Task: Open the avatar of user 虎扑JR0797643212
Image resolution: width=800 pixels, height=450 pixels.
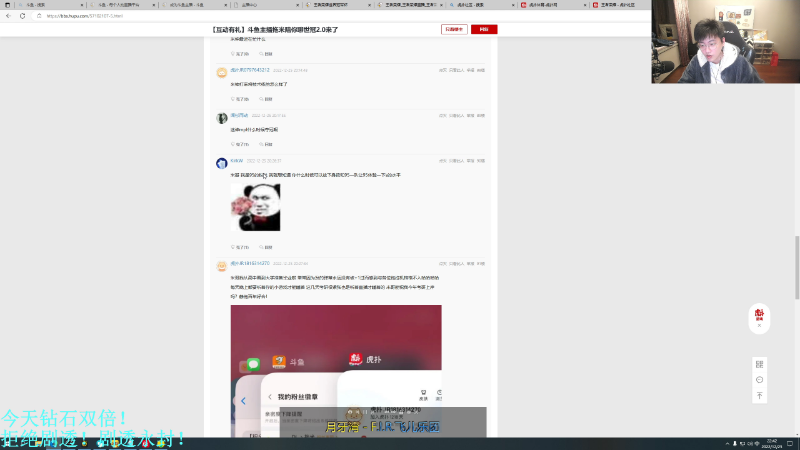Action: pos(221,72)
